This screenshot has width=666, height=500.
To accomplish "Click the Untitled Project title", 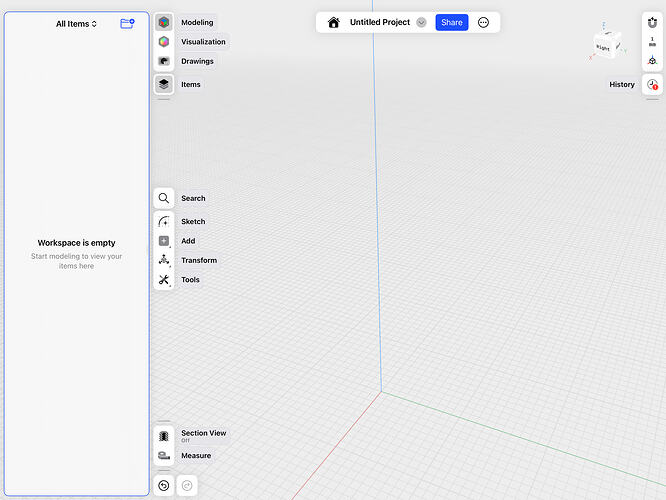I will [x=380, y=23].
